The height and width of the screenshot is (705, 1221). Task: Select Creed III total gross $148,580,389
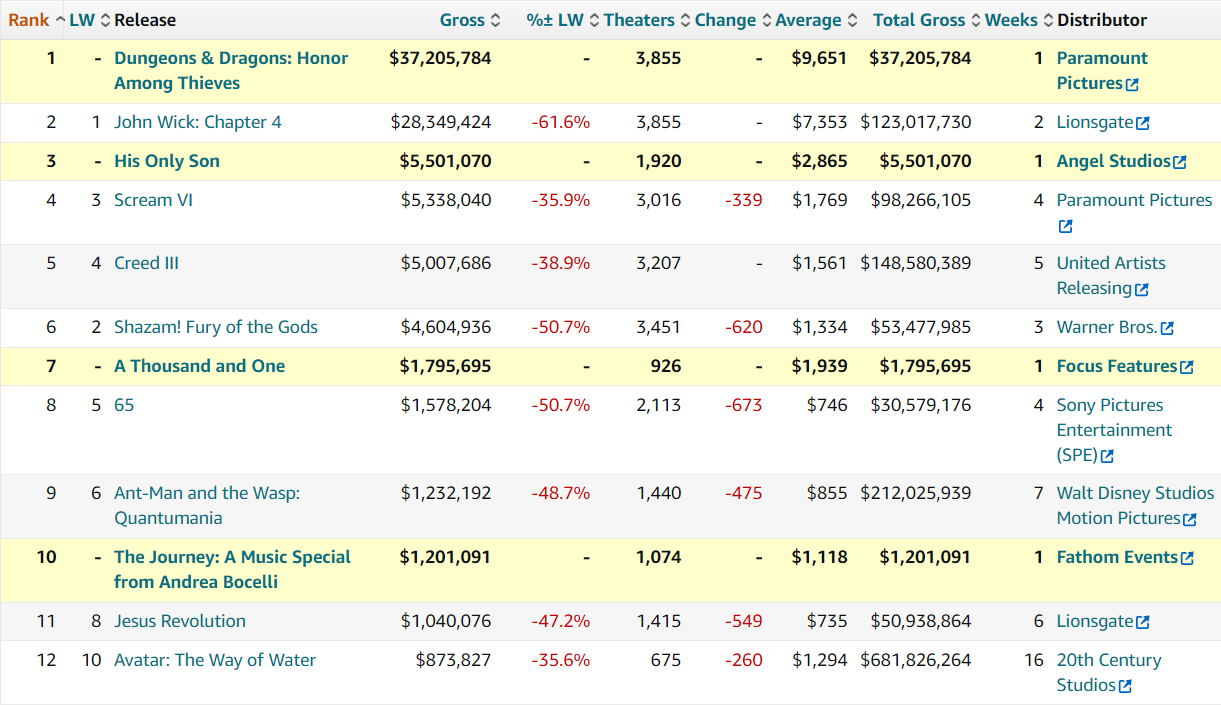(x=916, y=263)
